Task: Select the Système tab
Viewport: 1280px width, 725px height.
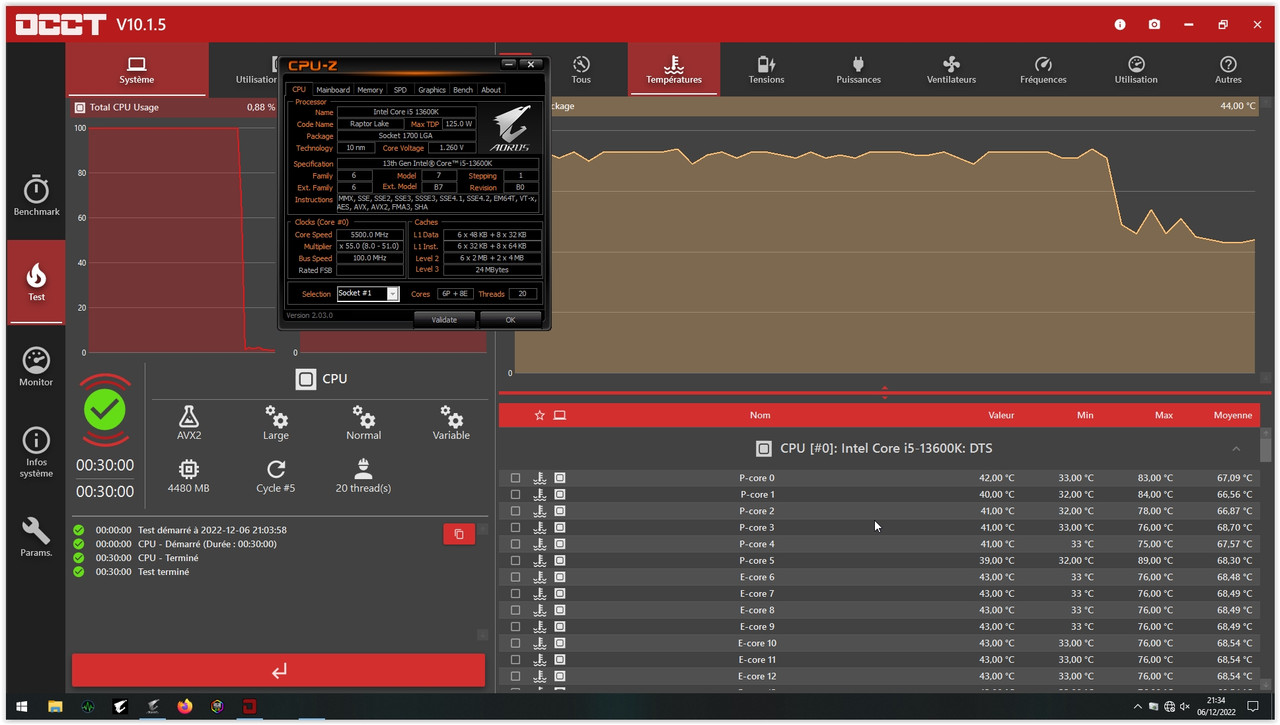Action: 137,69
